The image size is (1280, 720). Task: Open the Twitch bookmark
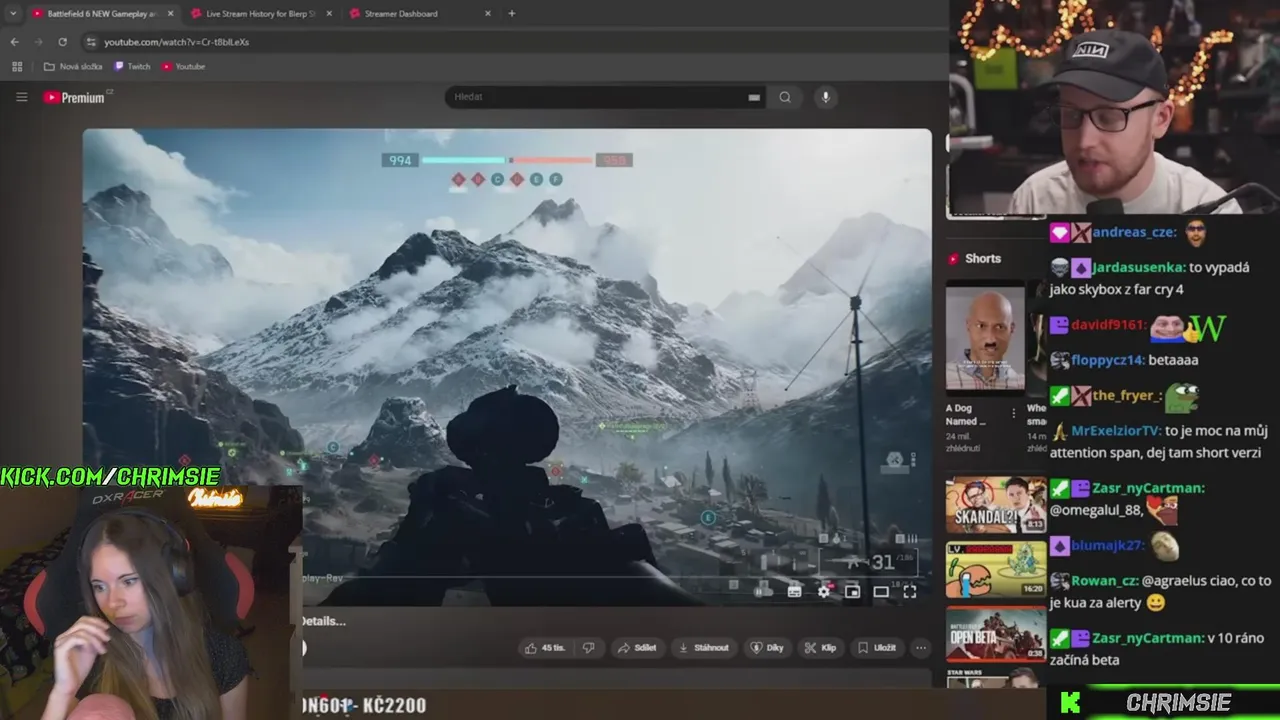[132, 66]
